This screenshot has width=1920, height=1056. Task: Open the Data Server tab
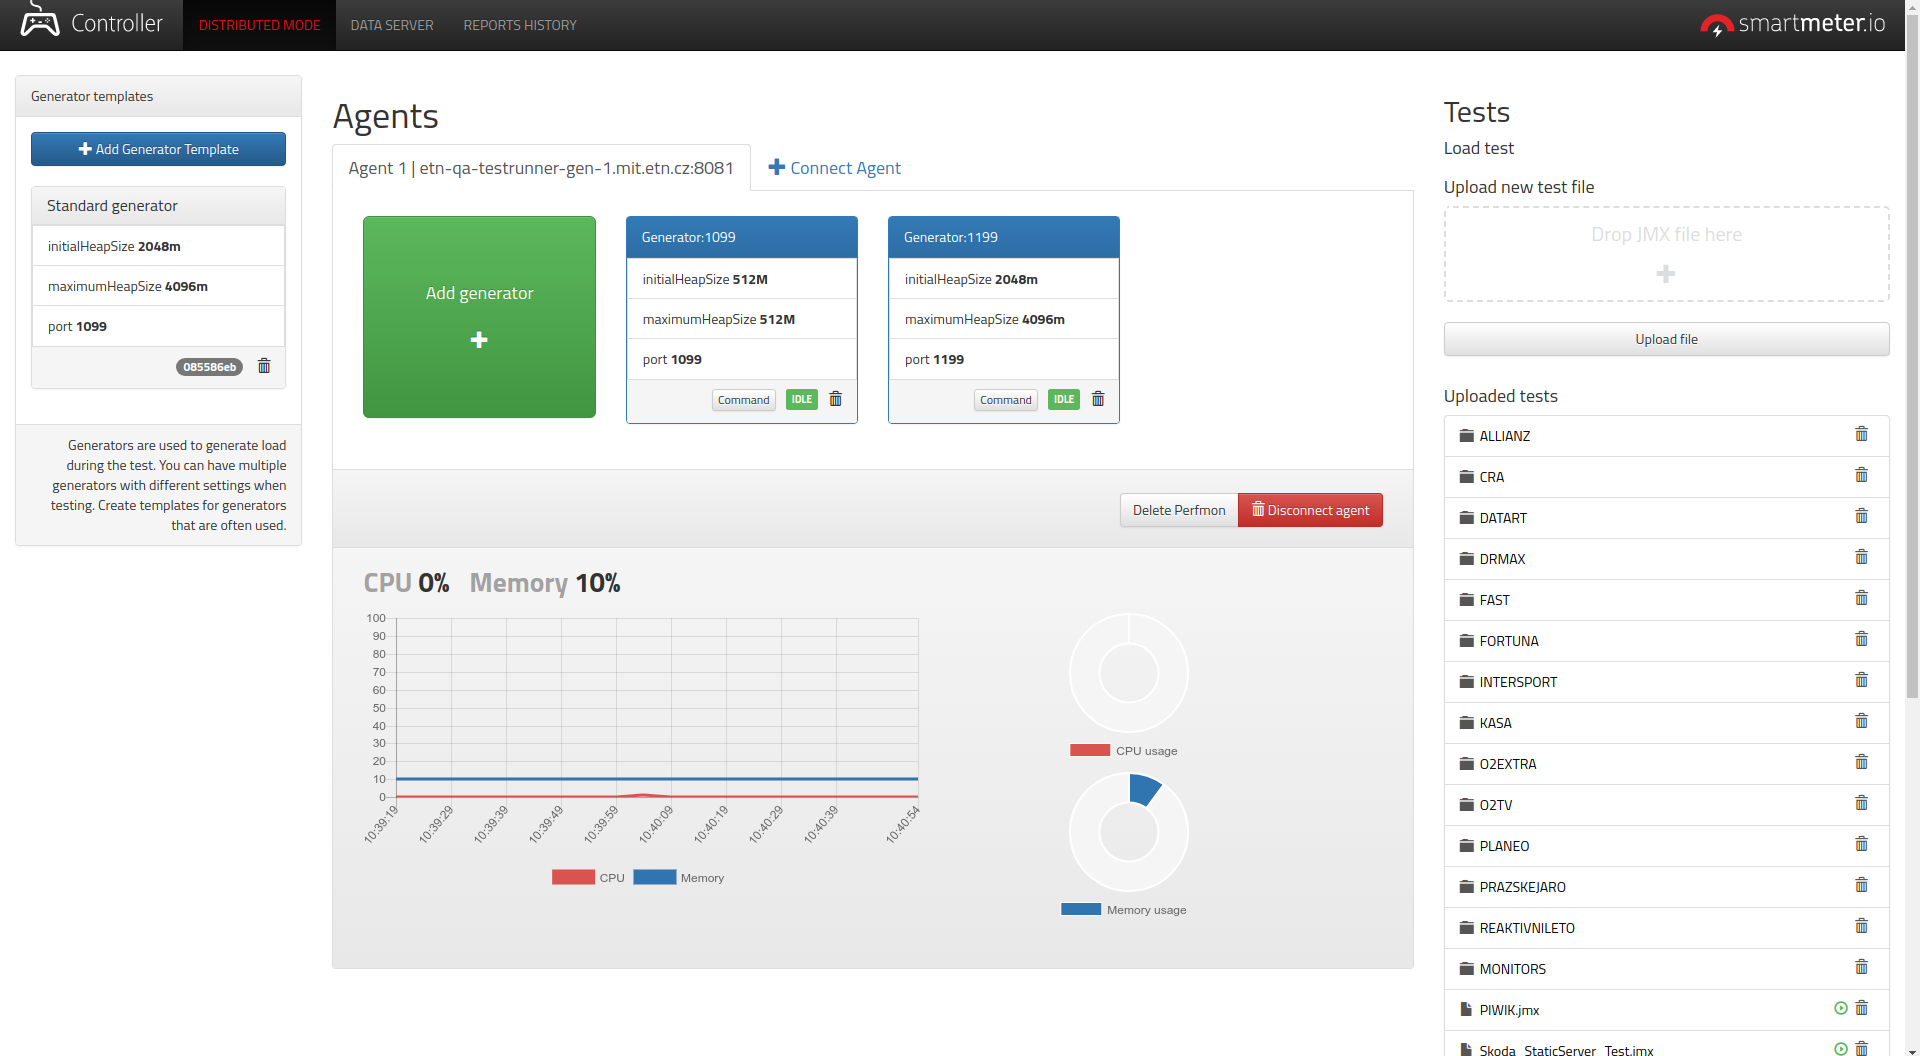392,25
